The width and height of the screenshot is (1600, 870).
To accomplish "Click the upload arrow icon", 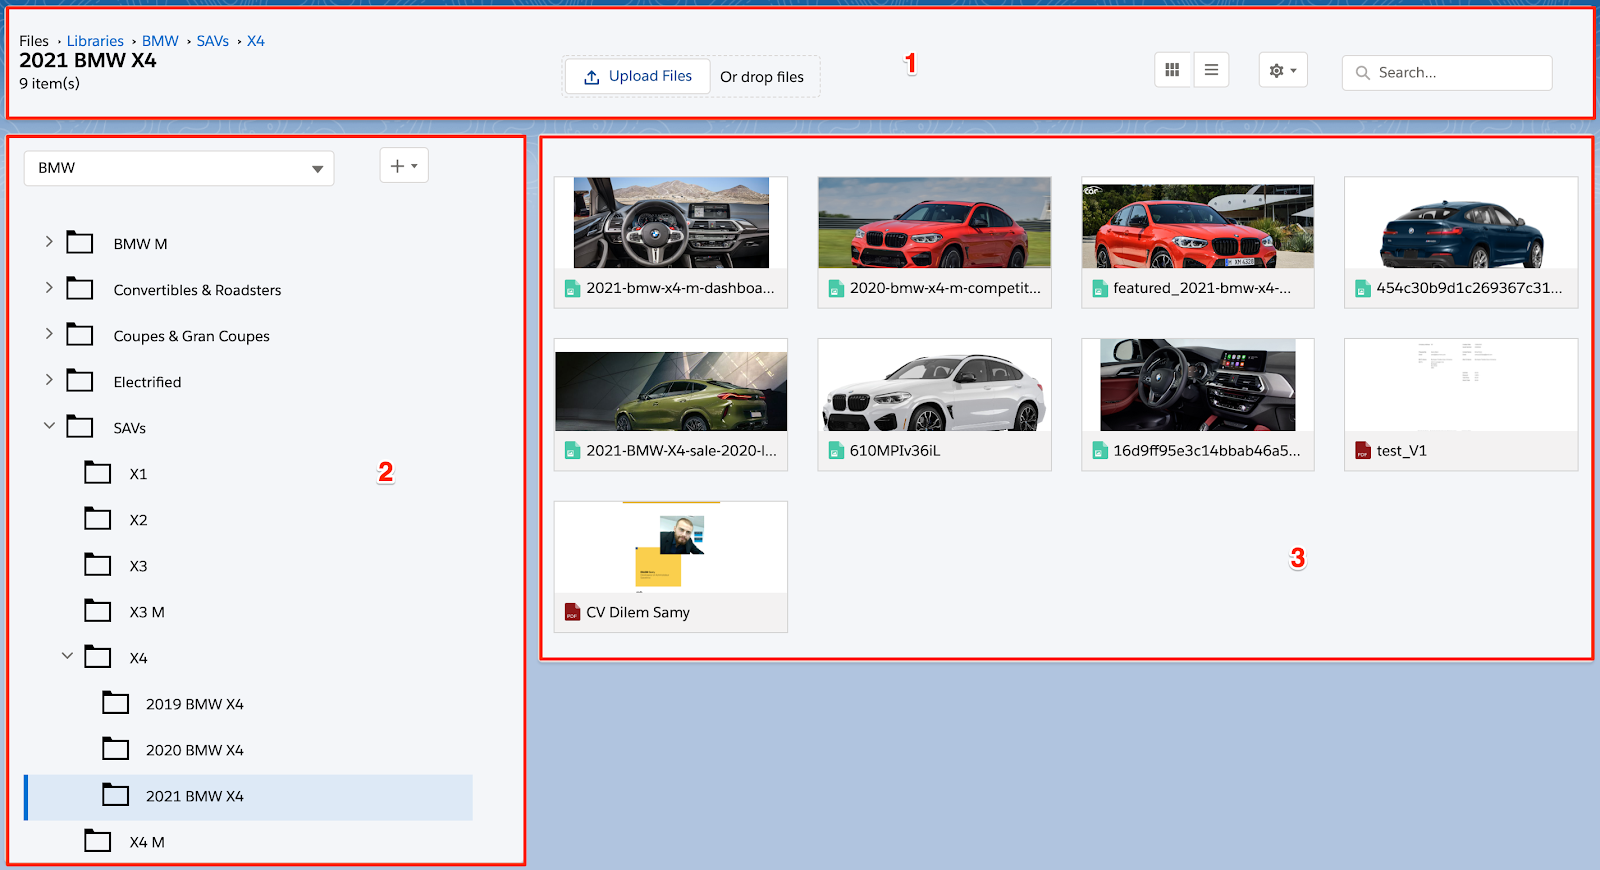I will click(x=592, y=77).
